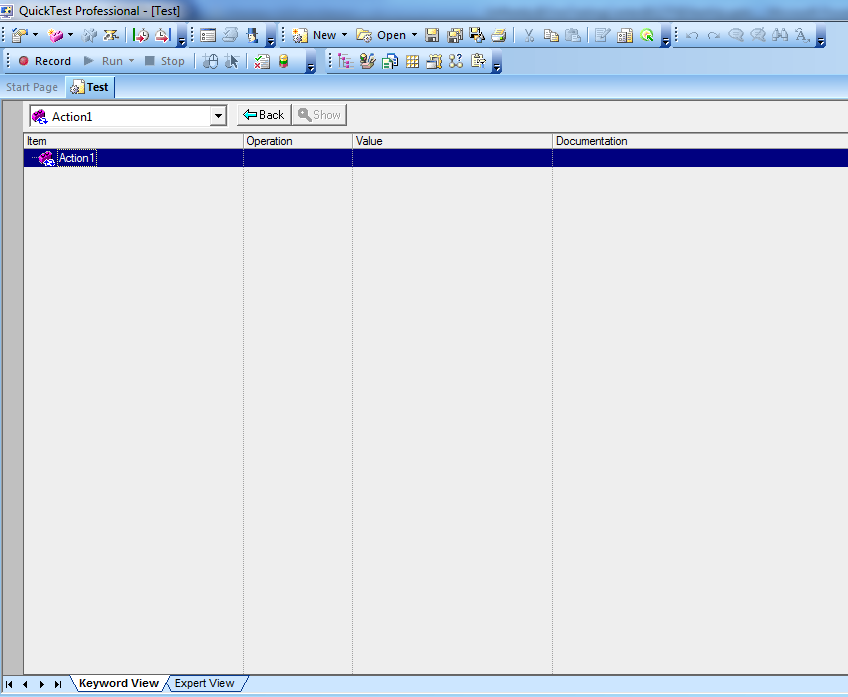Open the checkpoint icon's dropdown arrow
This screenshot has width=848, height=697.
coord(35,35)
